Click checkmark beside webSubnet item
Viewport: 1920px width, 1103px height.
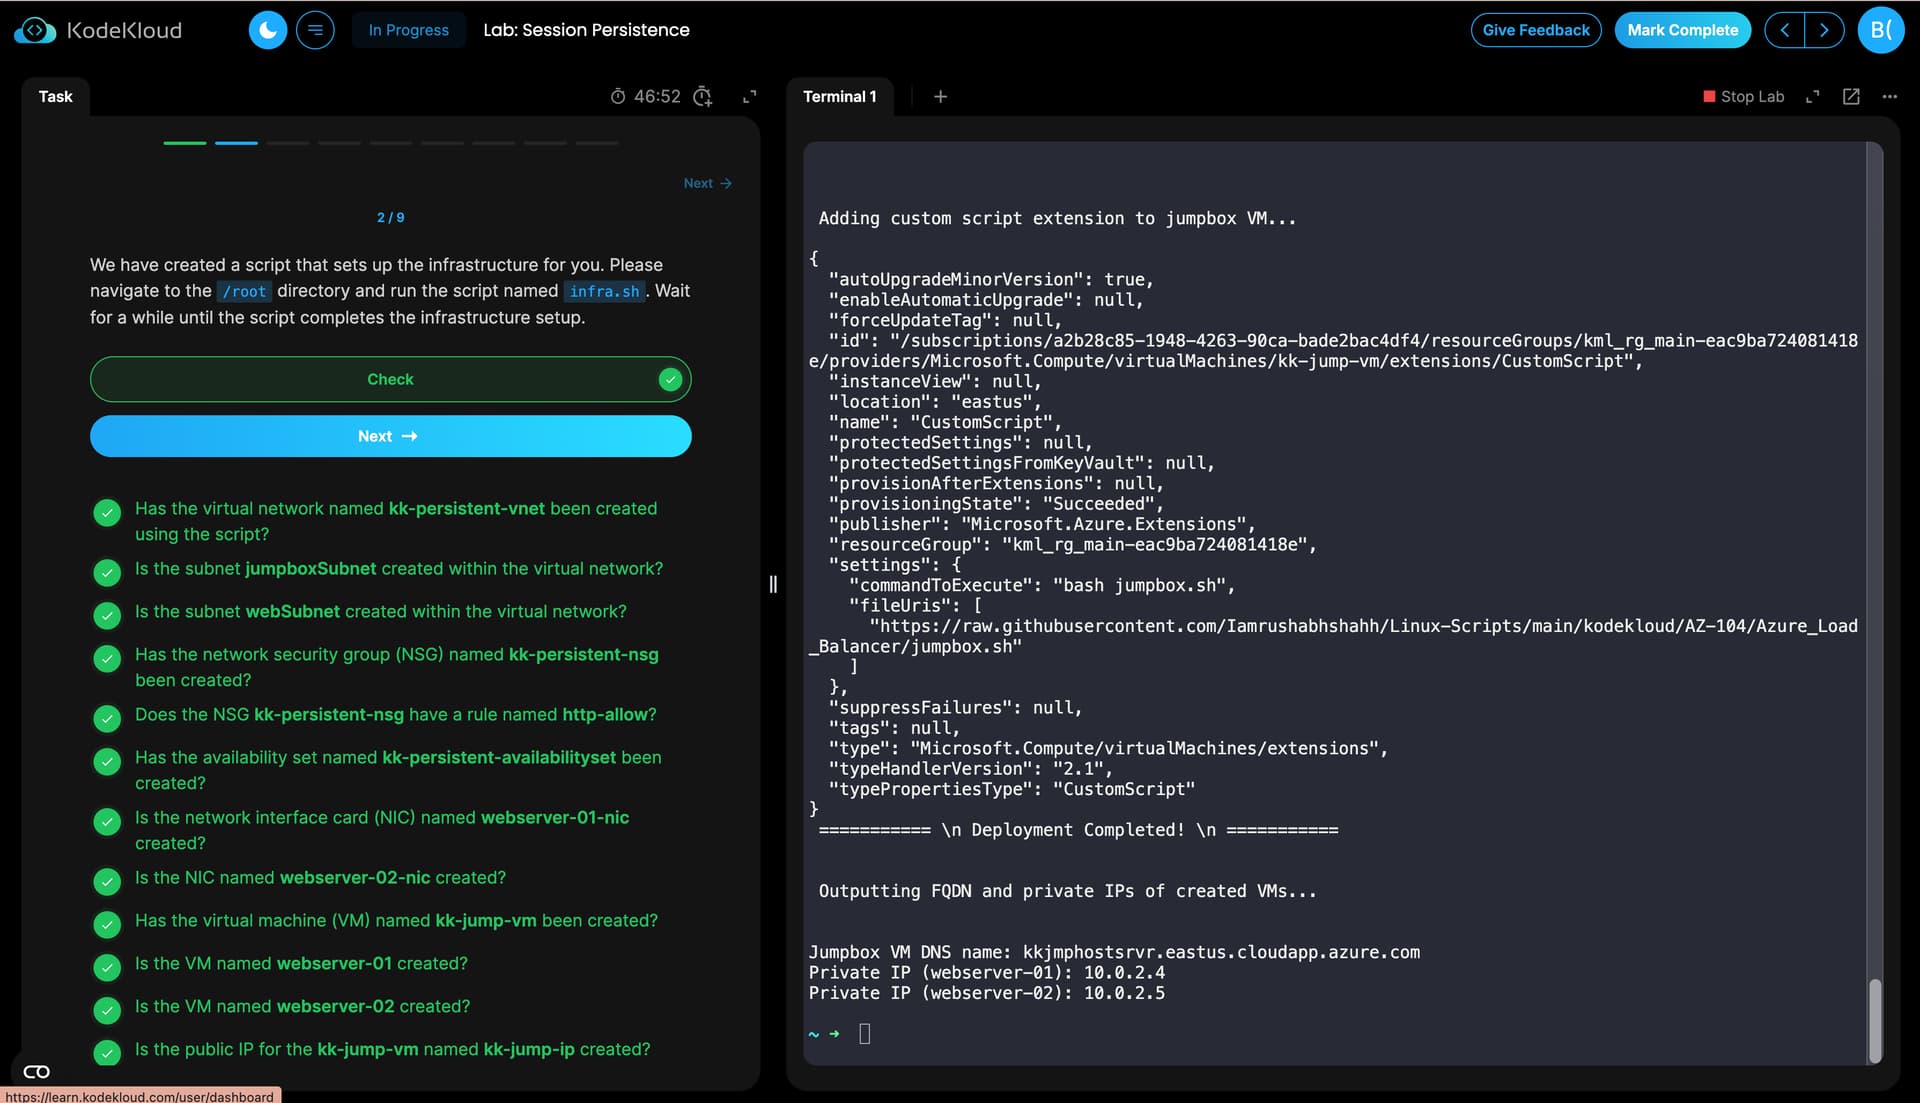[x=107, y=615]
